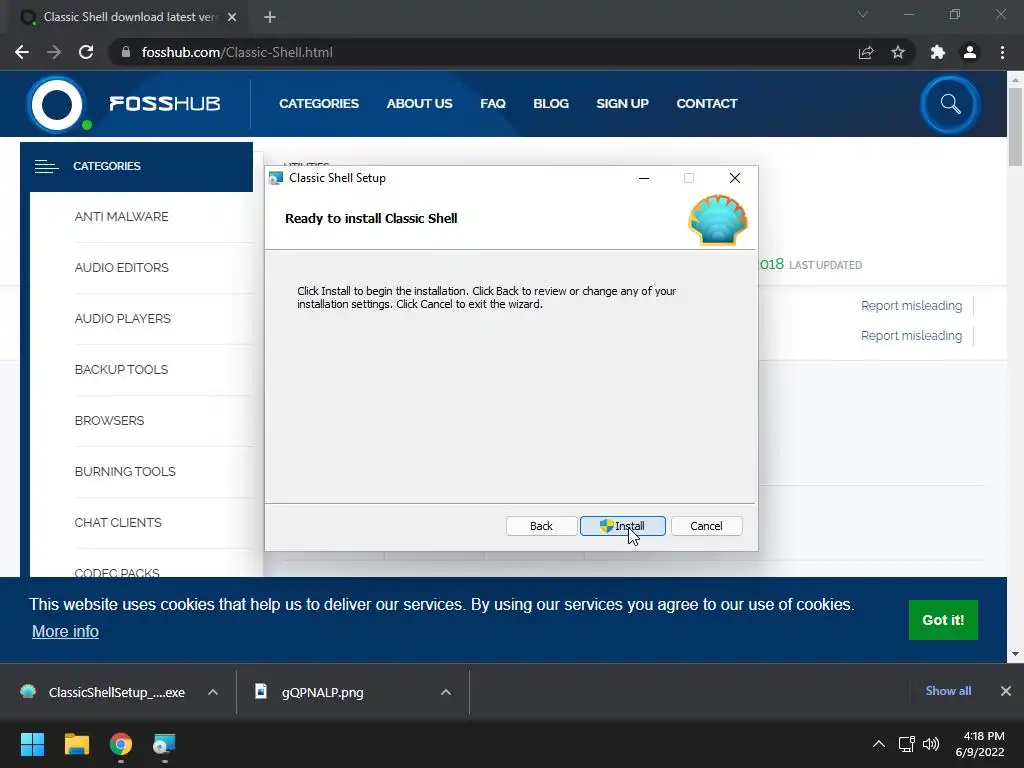
Task: Select the CHAT CLIENTS category
Action: (x=118, y=522)
